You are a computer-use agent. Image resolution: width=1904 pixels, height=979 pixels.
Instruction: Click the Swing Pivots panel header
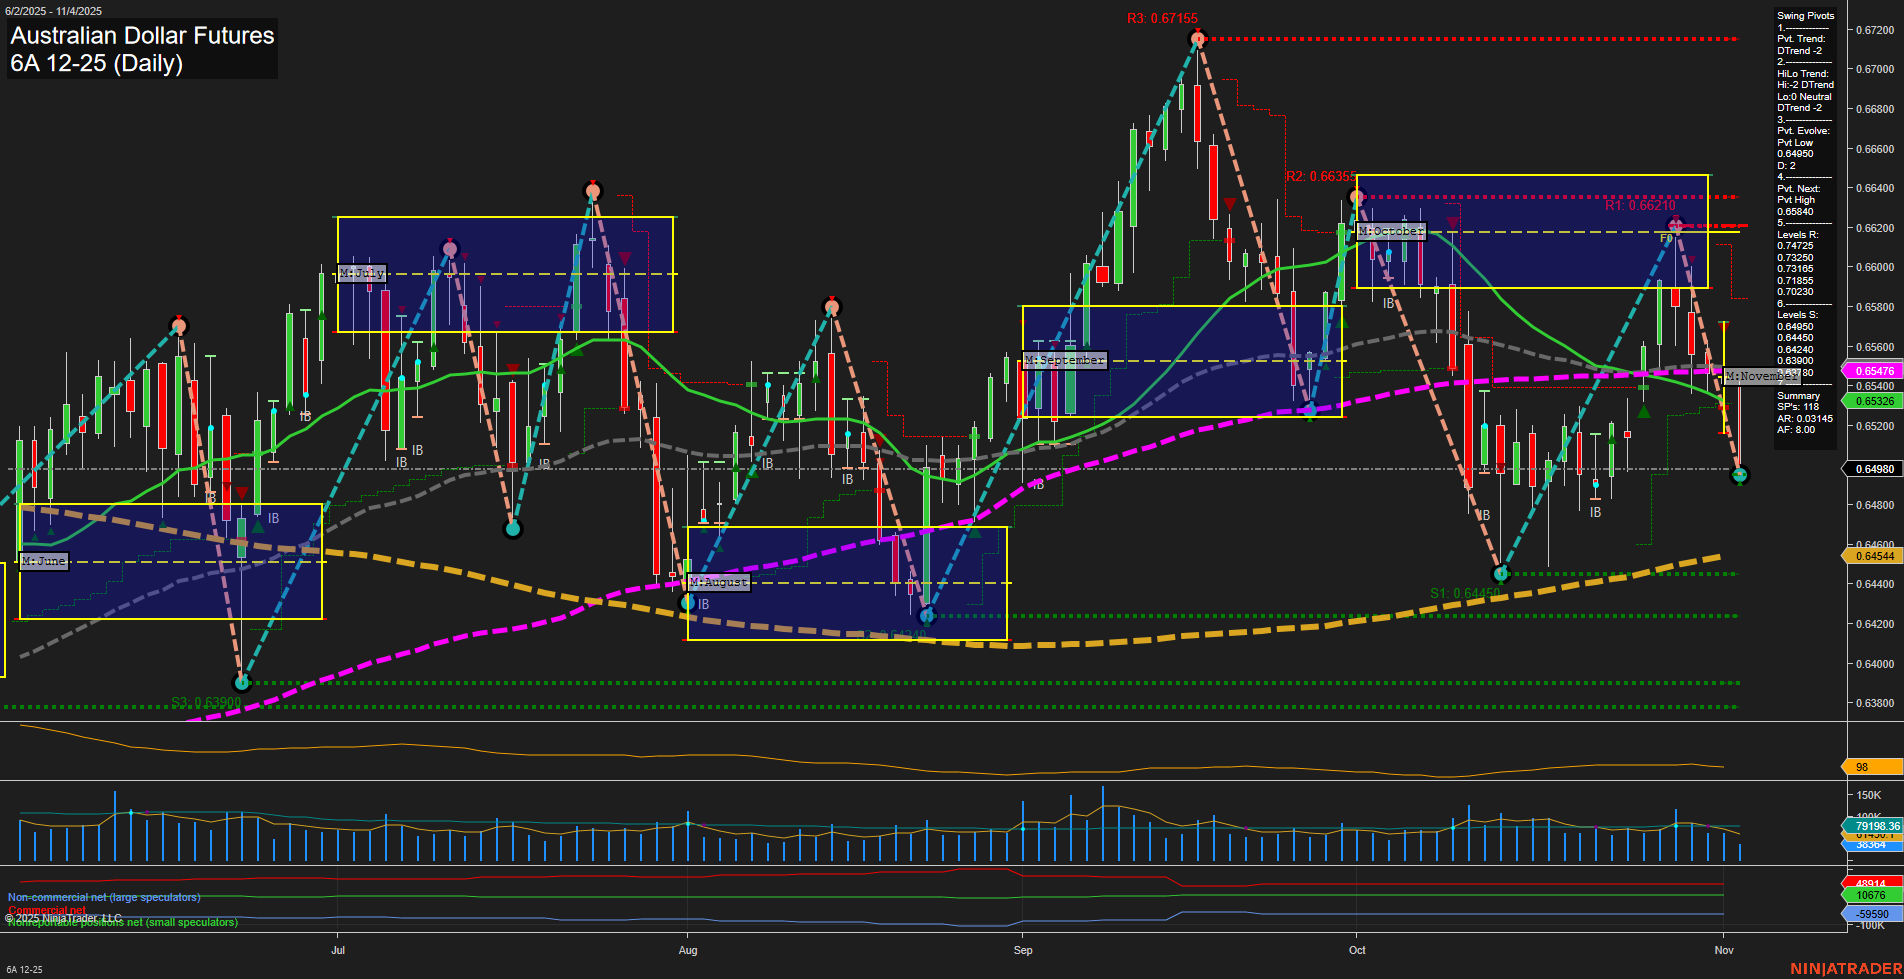point(1805,16)
